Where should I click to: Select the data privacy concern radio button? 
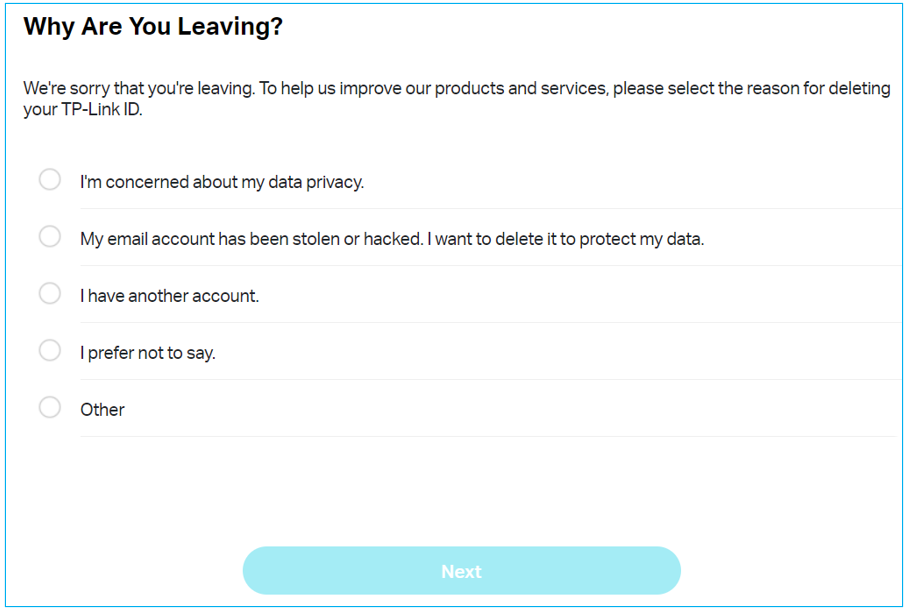[49, 179]
